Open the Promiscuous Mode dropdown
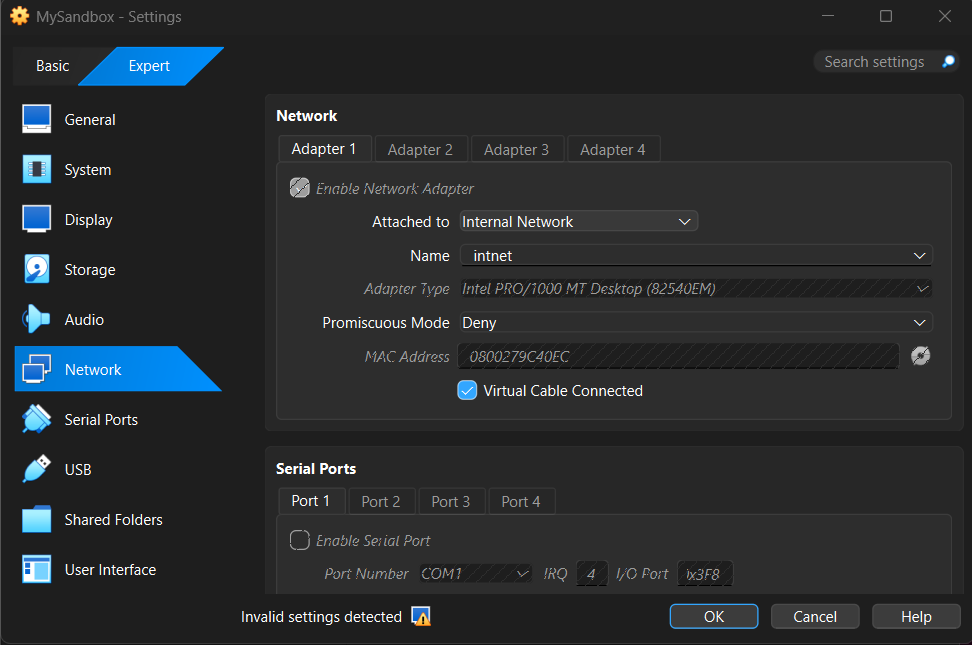Screen dimensions: 972x645 point(696,322)
